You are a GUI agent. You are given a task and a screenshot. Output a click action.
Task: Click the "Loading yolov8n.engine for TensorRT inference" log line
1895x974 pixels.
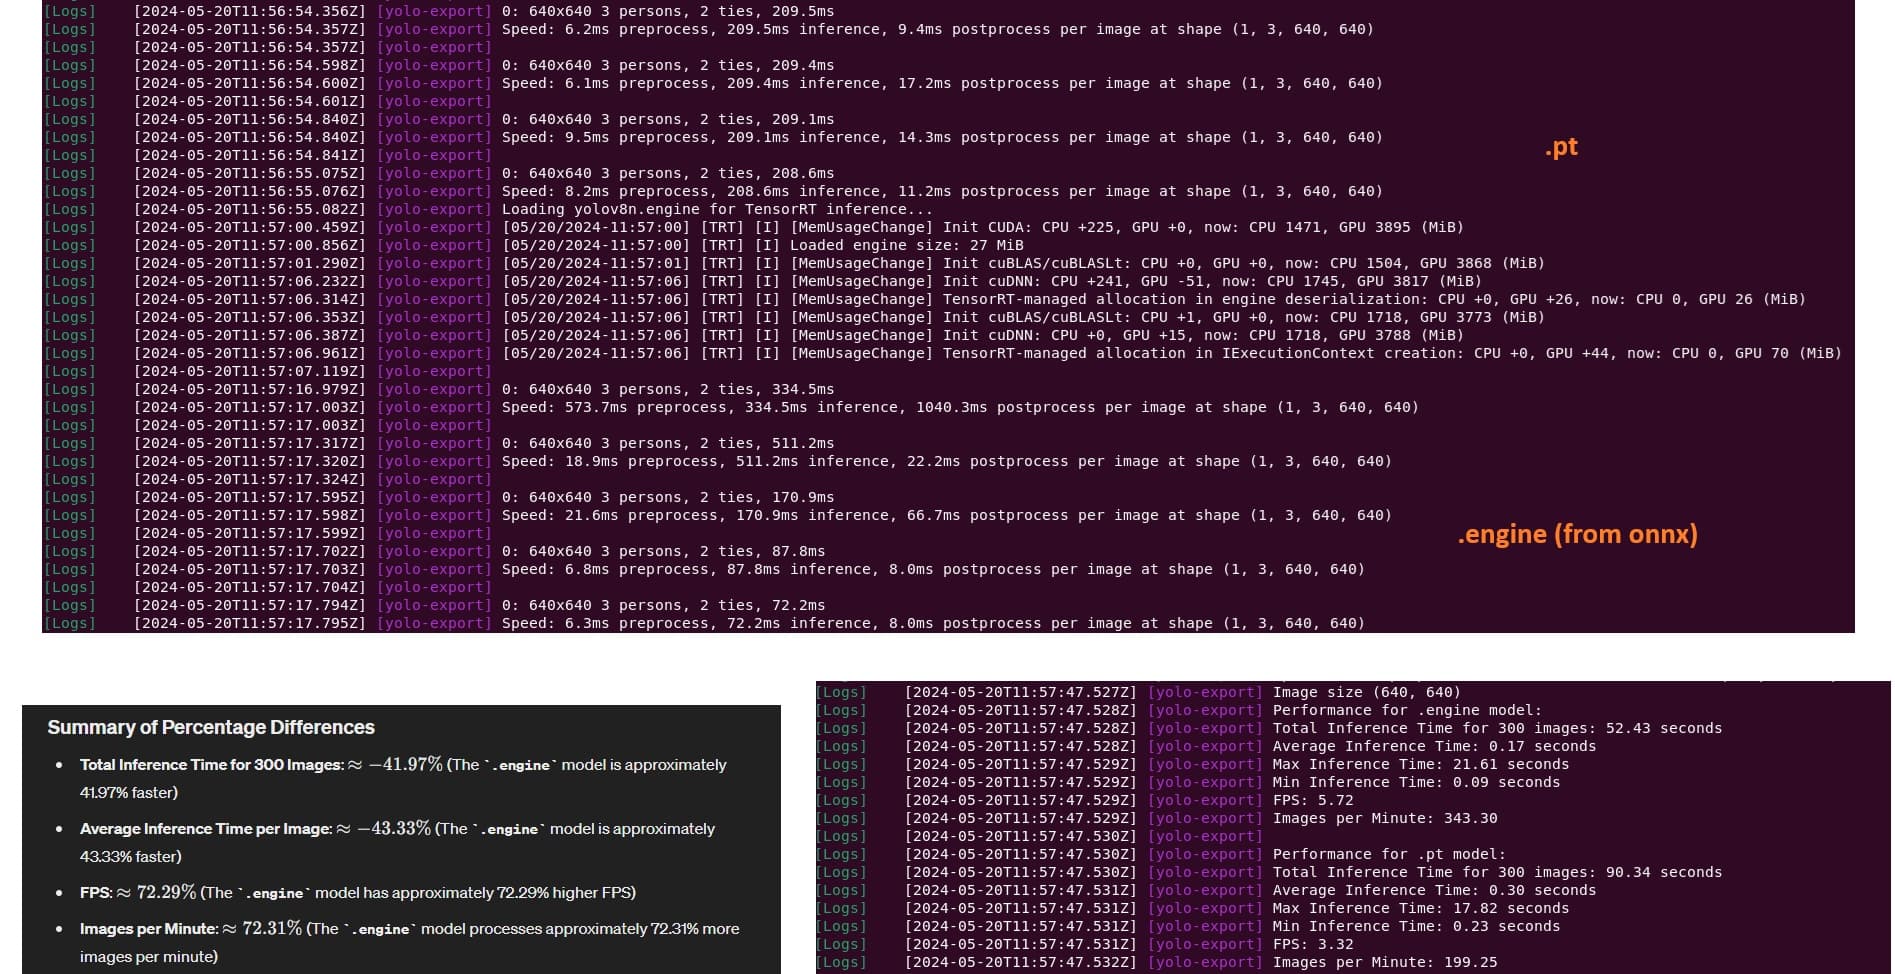(x=716, y=209)
